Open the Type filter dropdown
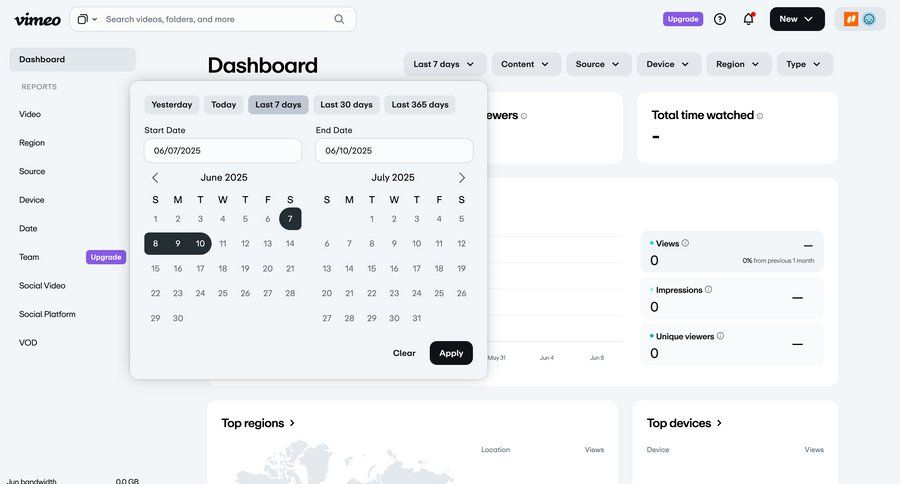This screenshot has width=900, height=484. pos(804,64)
